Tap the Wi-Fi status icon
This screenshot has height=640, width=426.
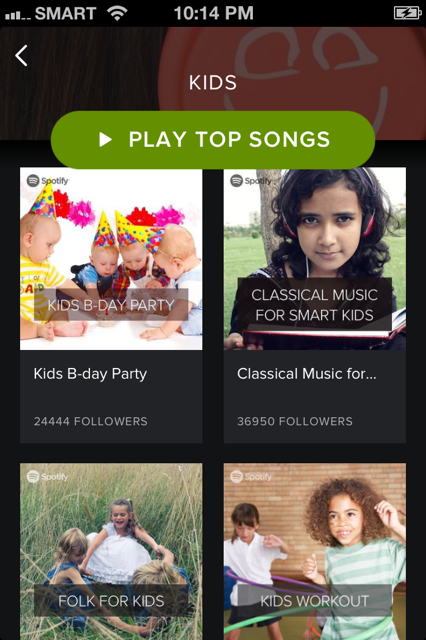coord(118,13)
